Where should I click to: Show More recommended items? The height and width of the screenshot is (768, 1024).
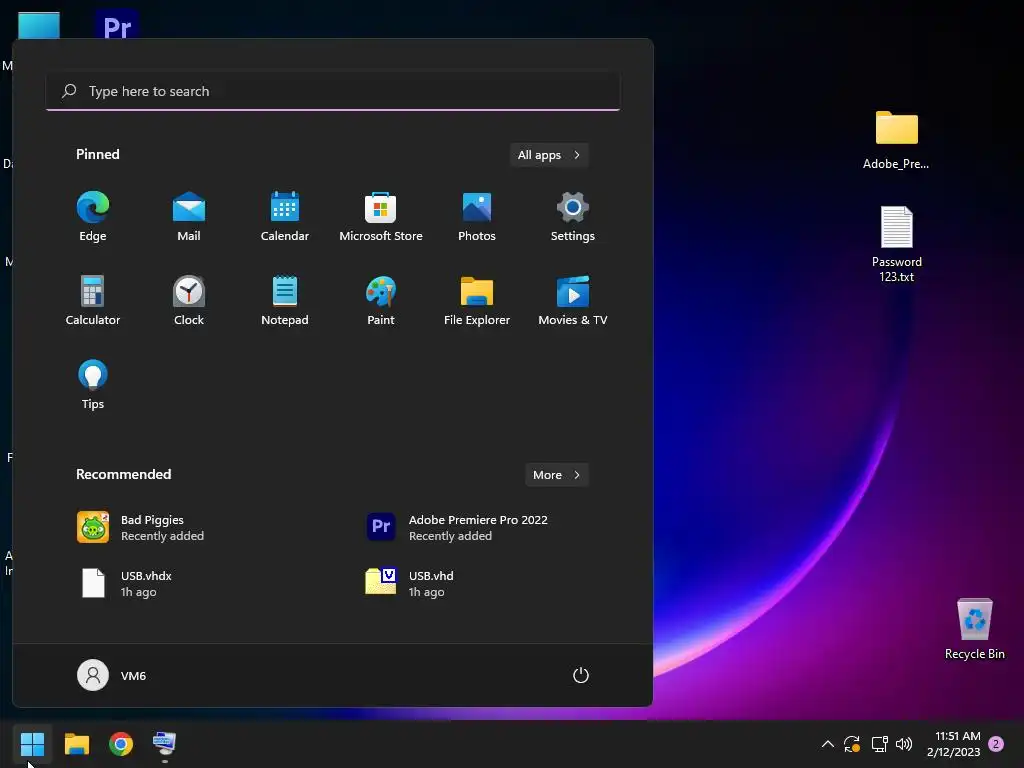click(556, 475)
